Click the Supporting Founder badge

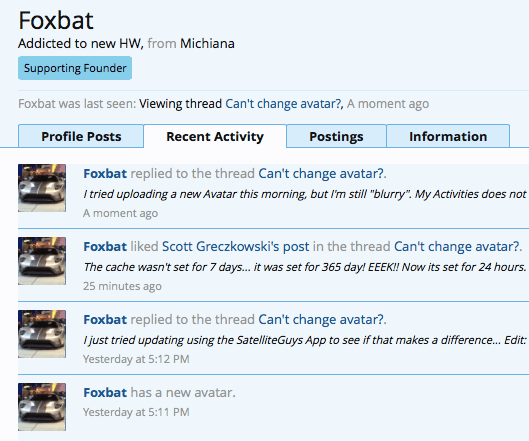pyautogui.click(x=75, y=68)
